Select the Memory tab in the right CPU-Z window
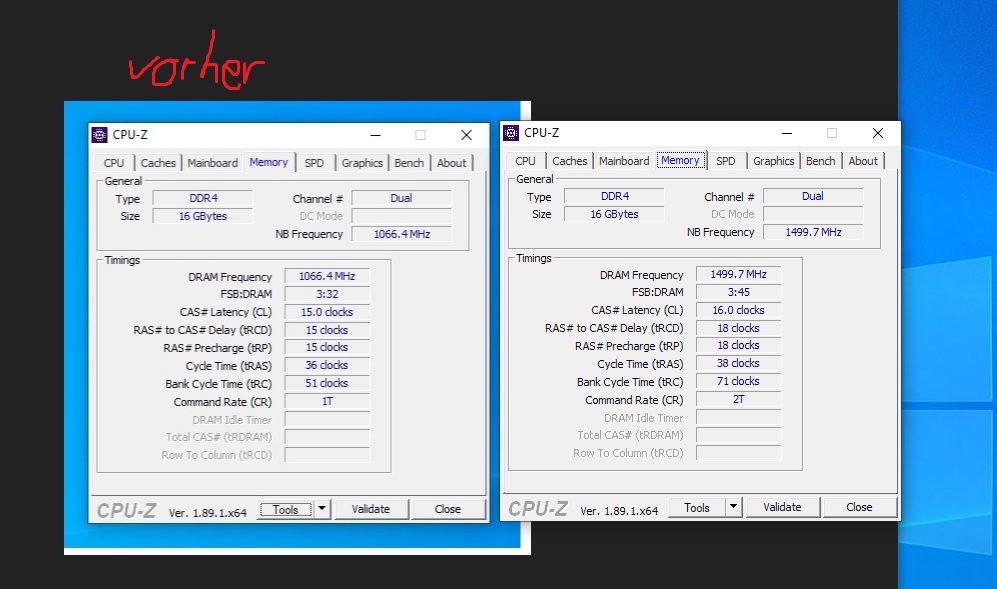Viewport: 997px width, 589px height. pyautogui.click(x=680, y=160)
